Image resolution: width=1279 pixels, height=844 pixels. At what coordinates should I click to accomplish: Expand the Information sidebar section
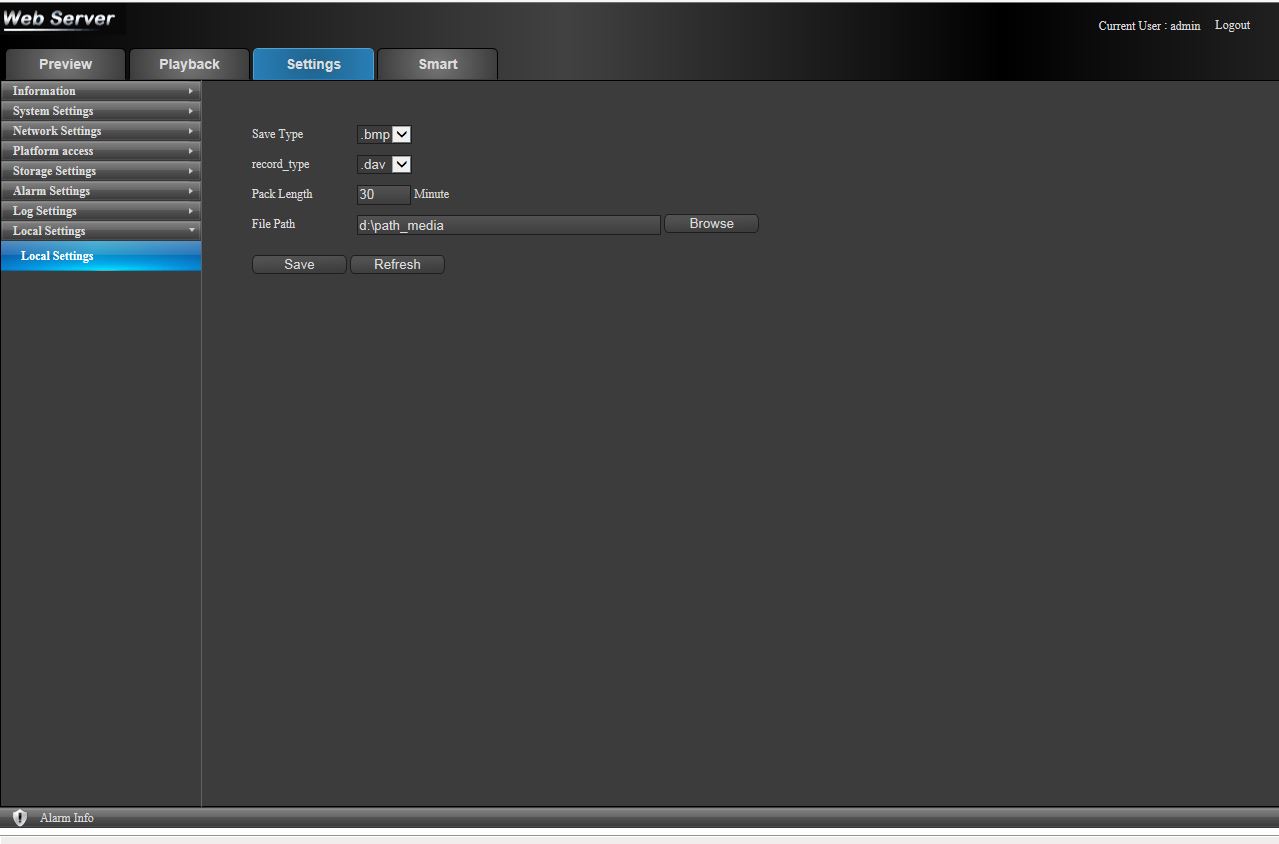click(100, 91)
